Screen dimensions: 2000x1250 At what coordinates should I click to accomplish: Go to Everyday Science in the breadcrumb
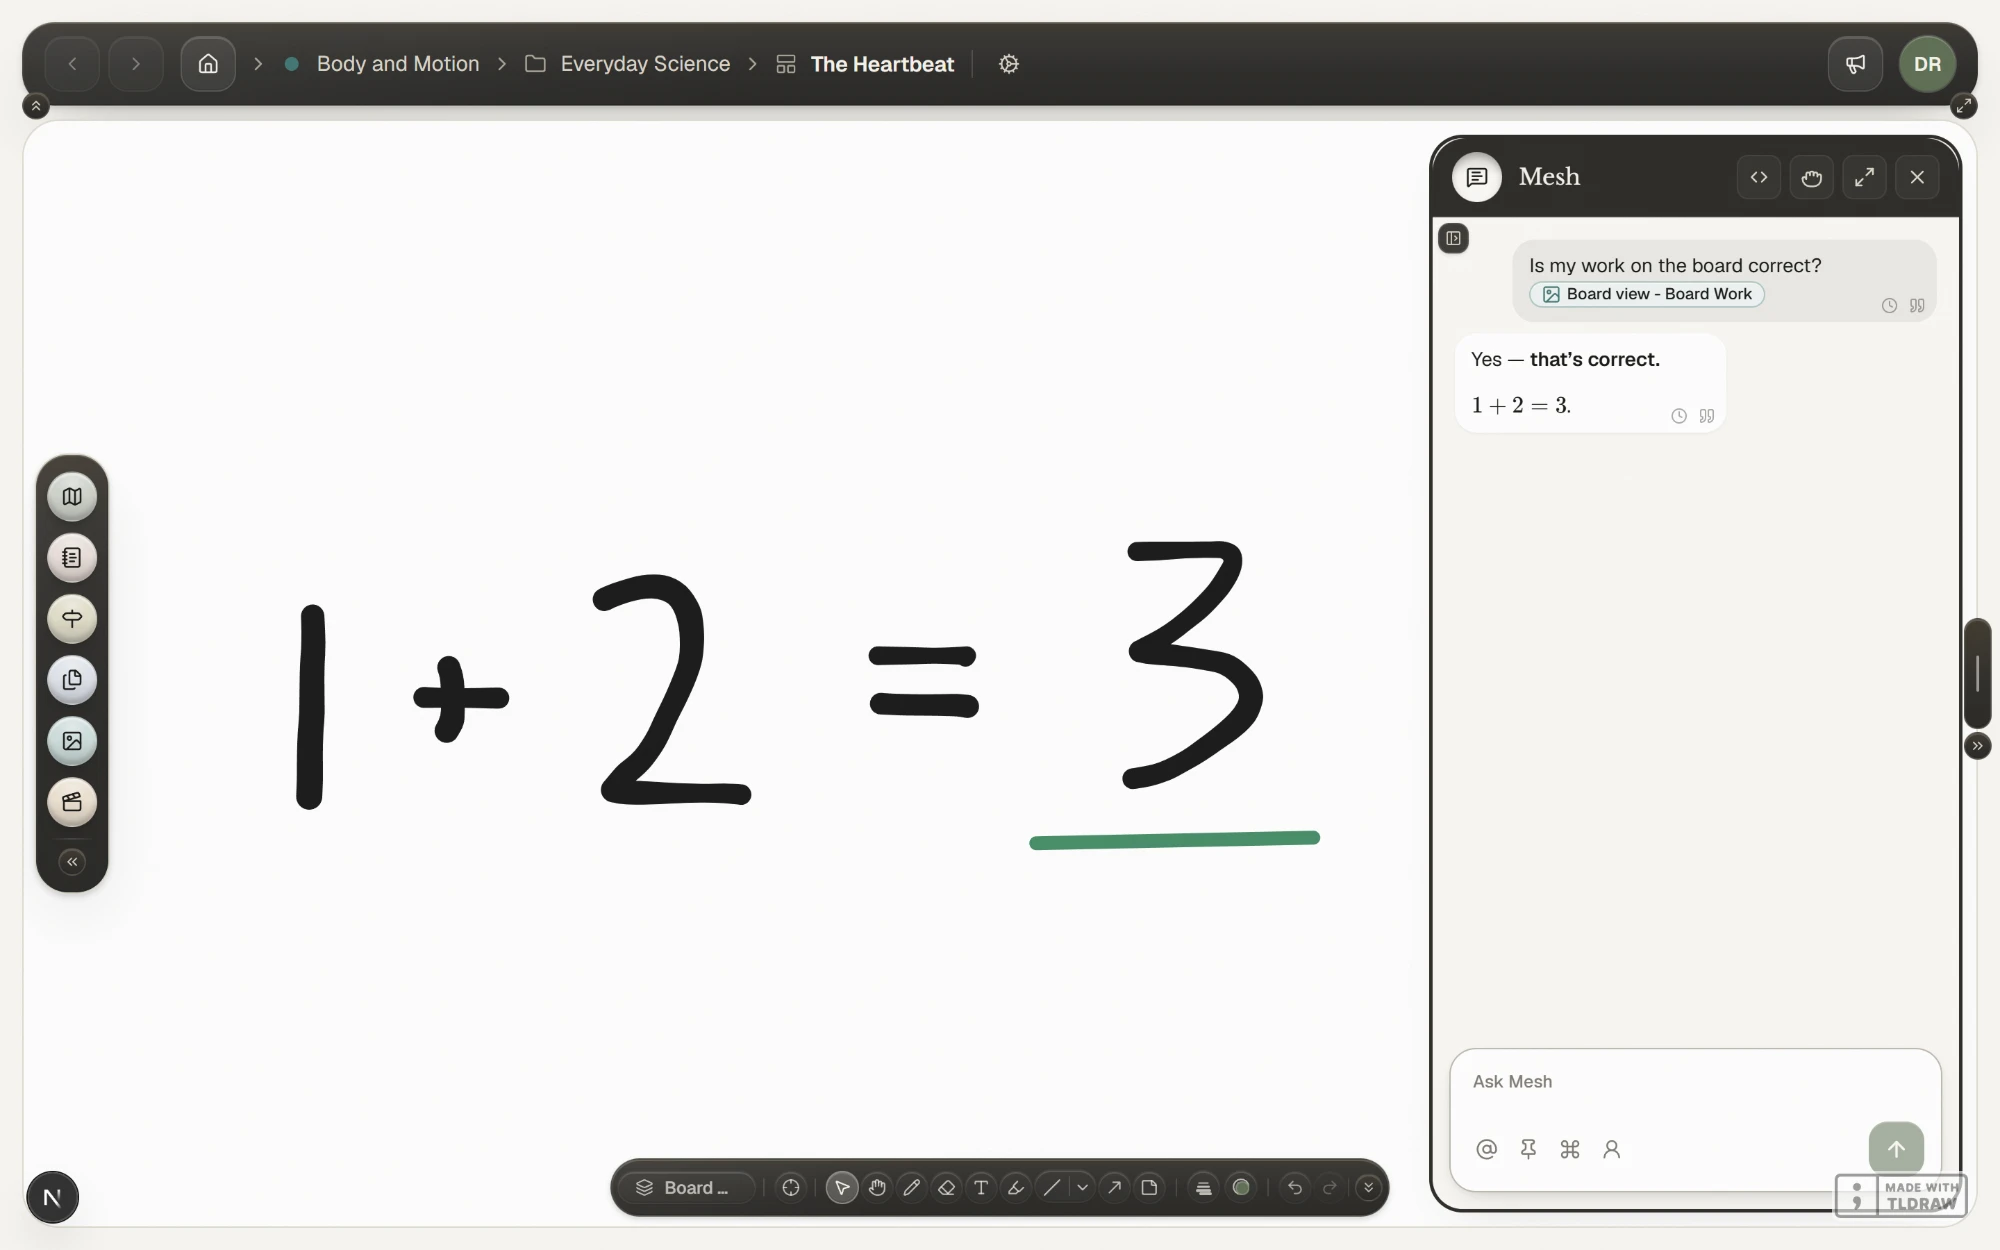tap(645, 64)
